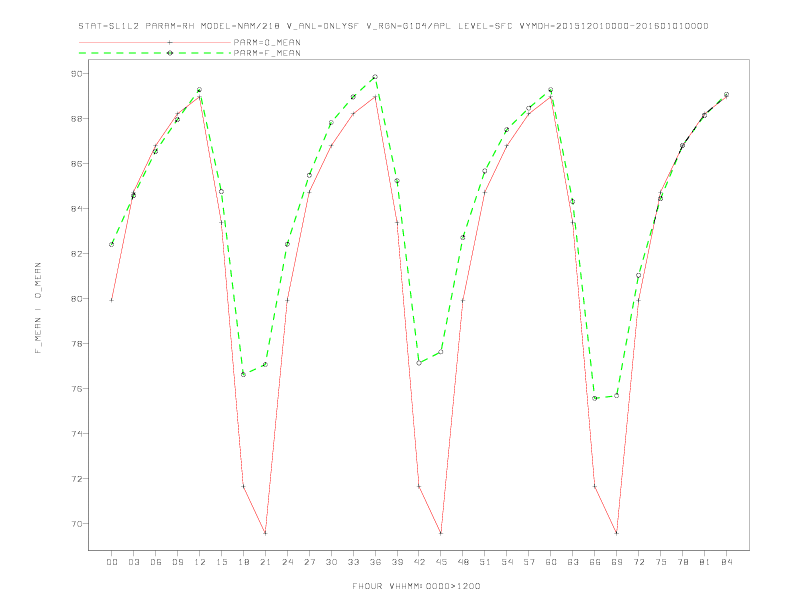Click the vertical axis title F_MEAN | O_MEAN
This screenshot has width=792, height=612.
click(38, 308)
